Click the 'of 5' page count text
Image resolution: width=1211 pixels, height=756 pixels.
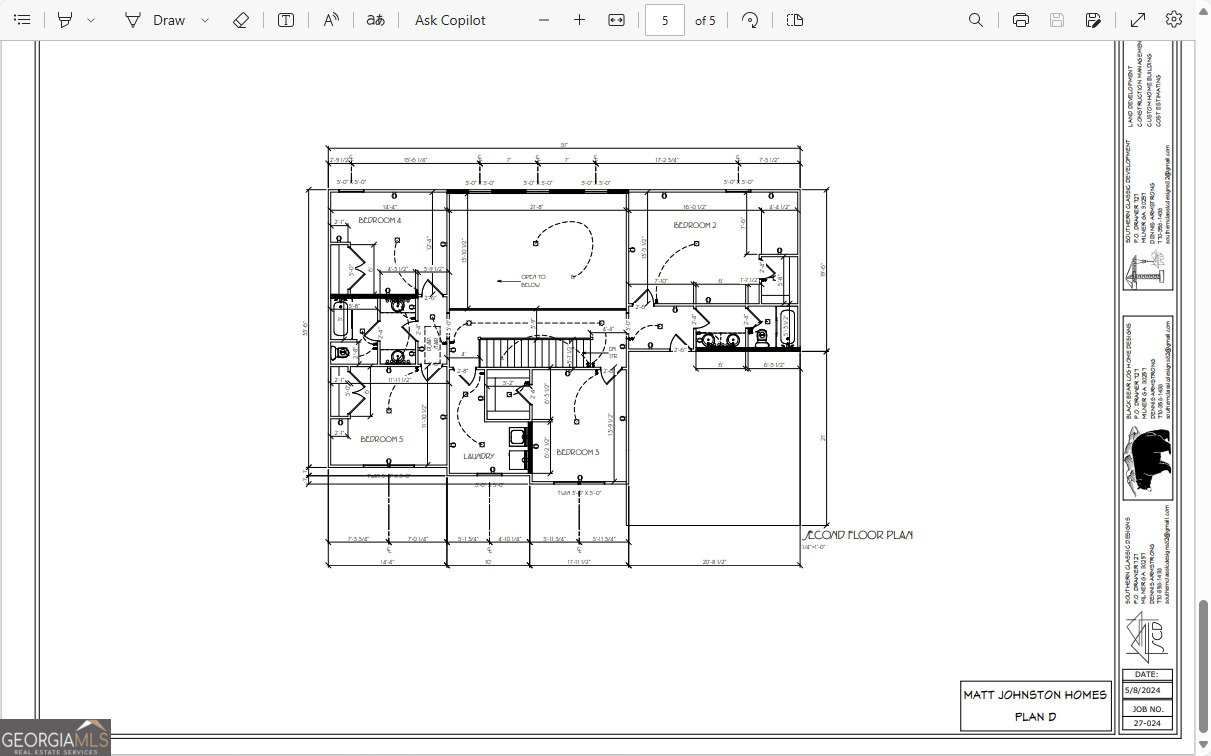pyautogui.click(x=705, y=20)
